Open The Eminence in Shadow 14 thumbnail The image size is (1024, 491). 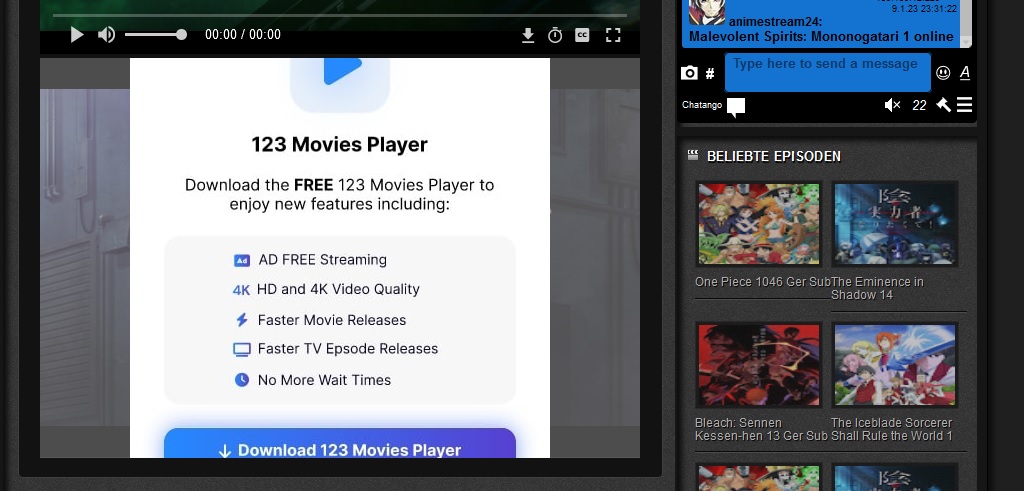[895, 224]
